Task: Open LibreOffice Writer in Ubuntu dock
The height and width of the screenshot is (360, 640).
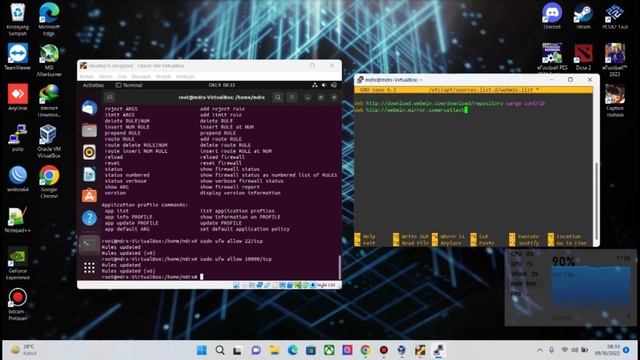Action: click(89, 174)
